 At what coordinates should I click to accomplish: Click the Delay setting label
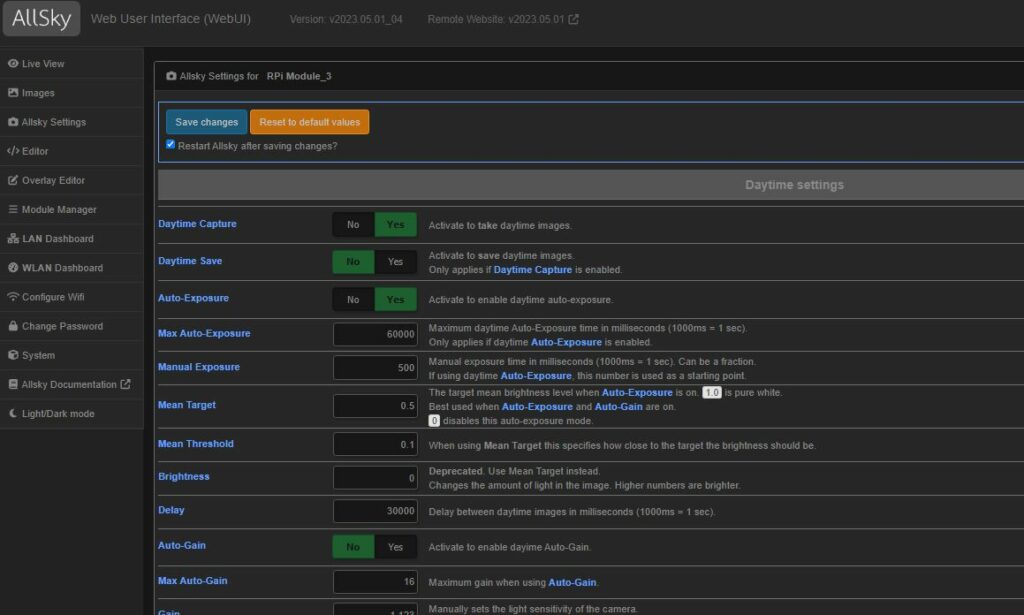171,510
